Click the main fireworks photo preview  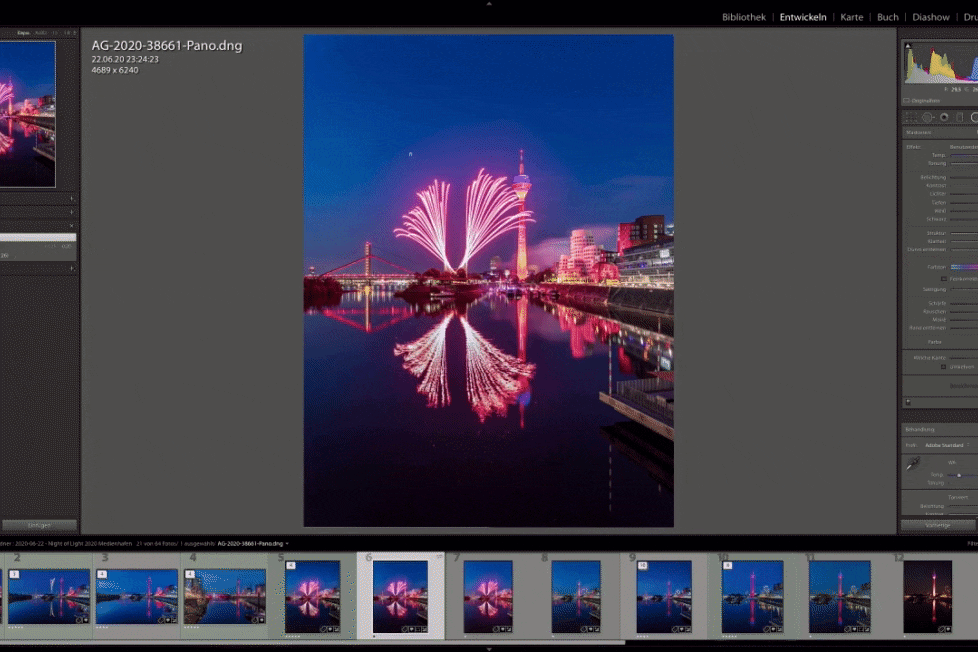coord(488,281)
